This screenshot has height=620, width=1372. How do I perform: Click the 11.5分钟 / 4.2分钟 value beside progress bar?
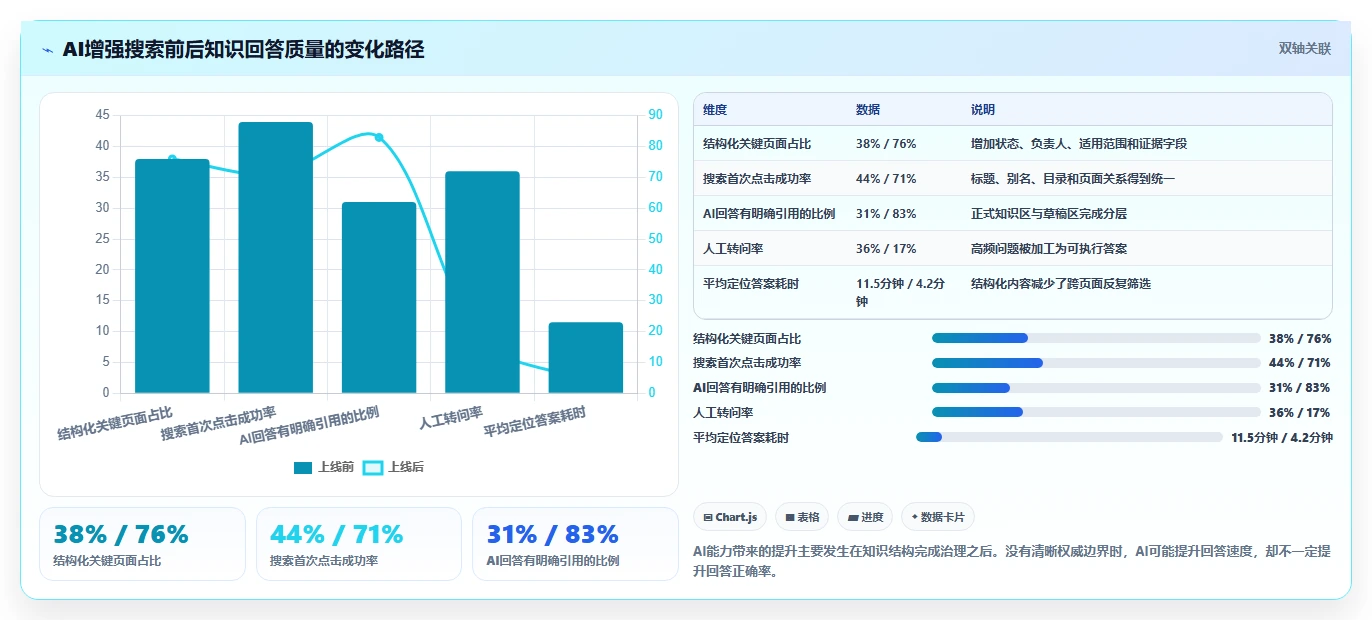pos(1282,437)
